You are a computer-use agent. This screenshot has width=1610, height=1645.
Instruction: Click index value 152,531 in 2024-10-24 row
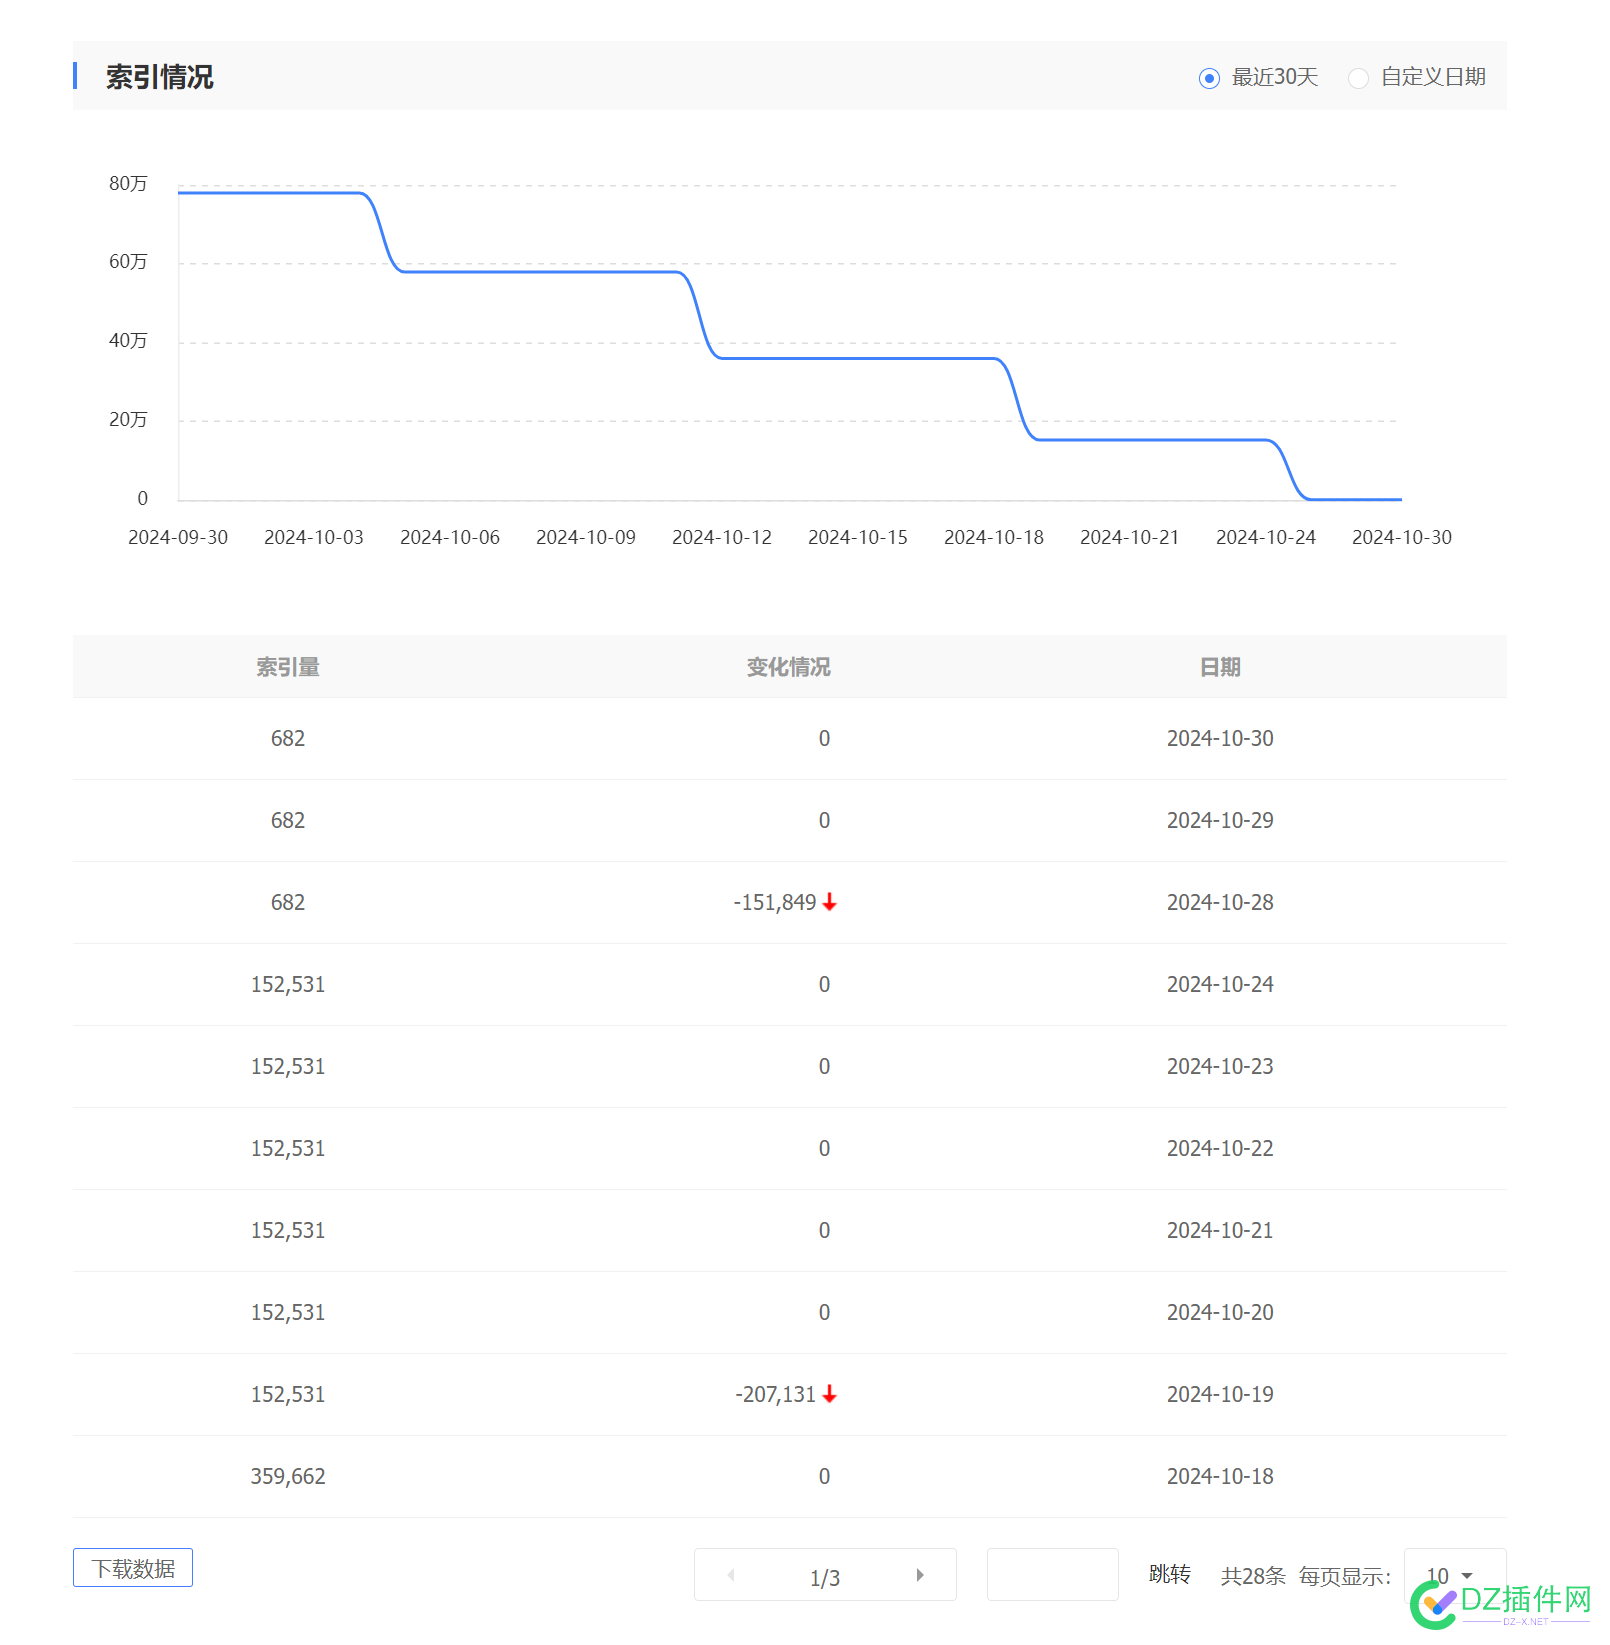click(288, 984)
